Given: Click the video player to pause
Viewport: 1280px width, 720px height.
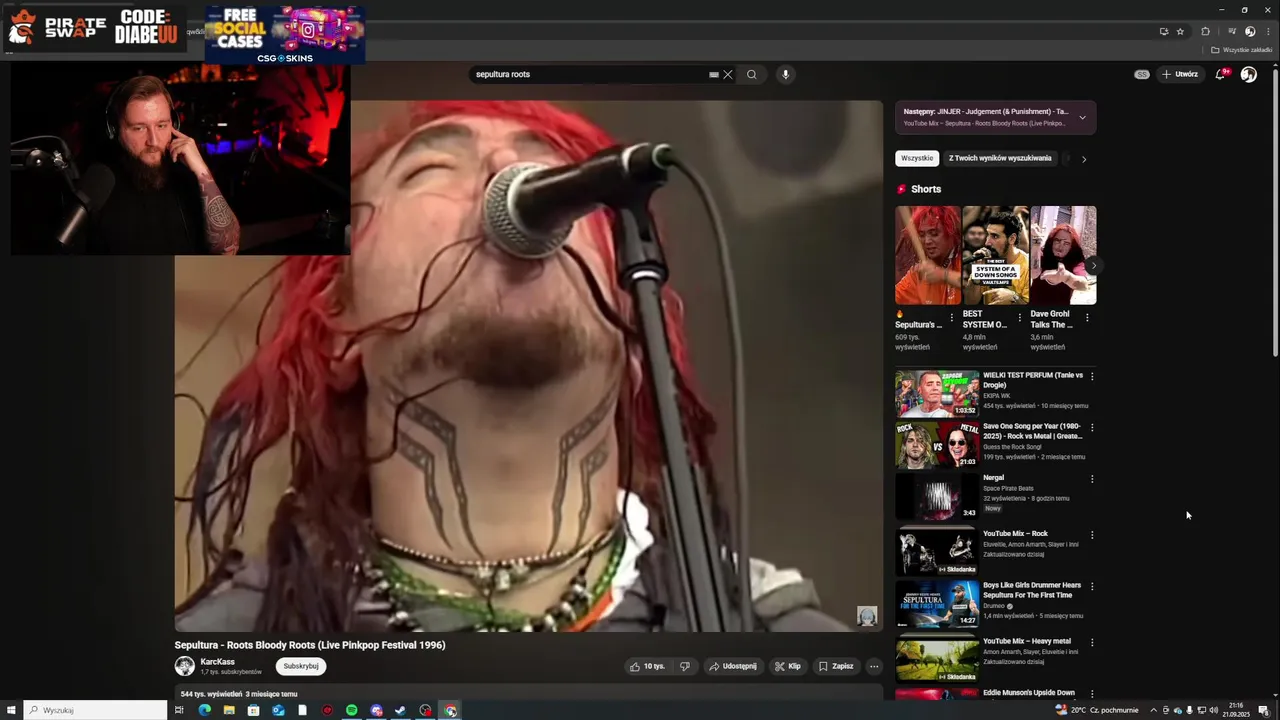Looking at the screenshot, I should (528, 366).
